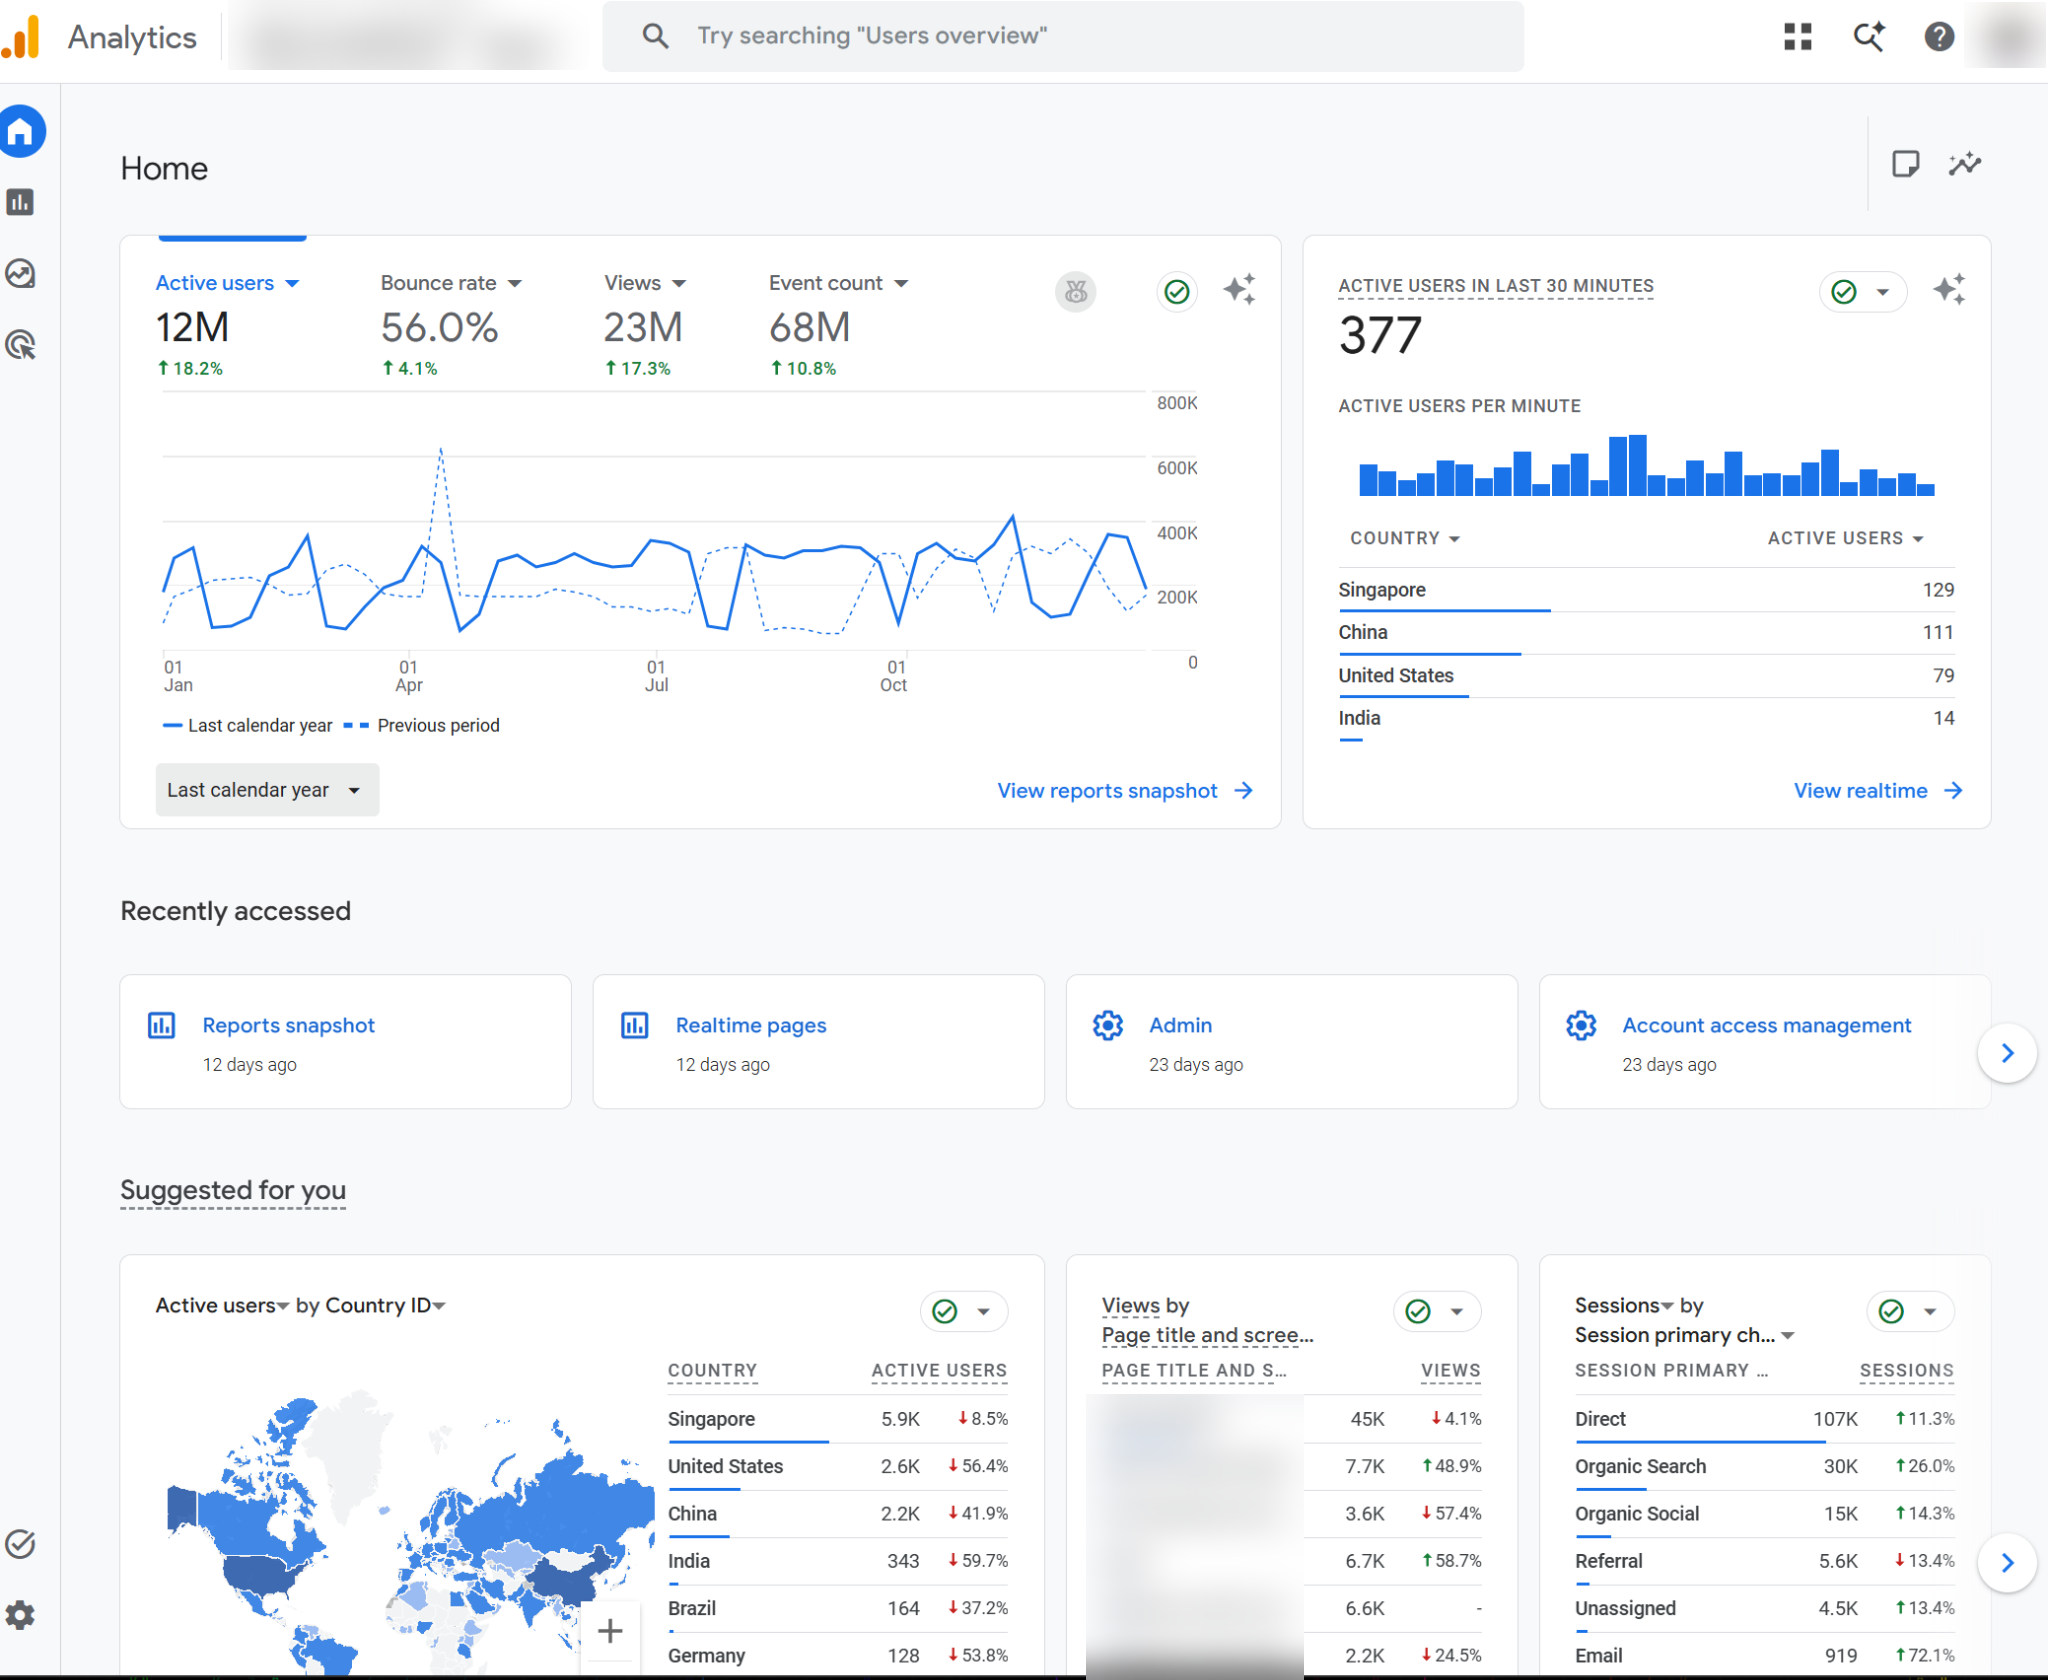The image size is (2048, 1680).
Task: Open the Active users metric dropdown
Action: point(228,283)
